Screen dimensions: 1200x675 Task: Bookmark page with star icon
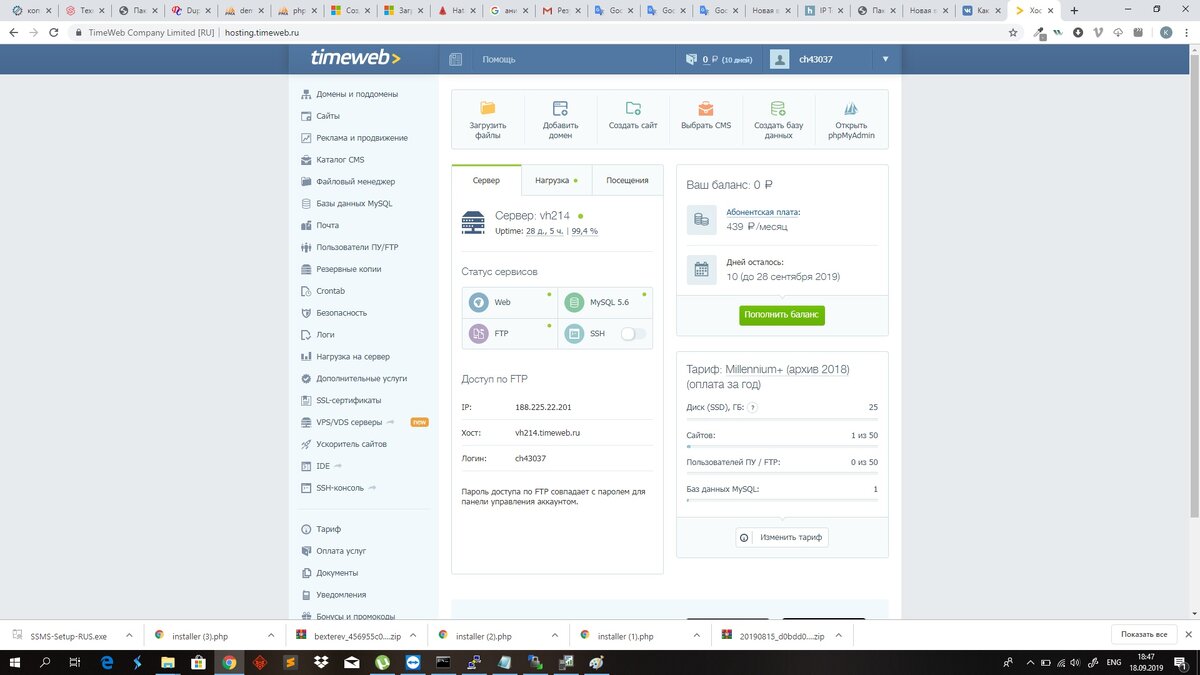[1013, 32]
